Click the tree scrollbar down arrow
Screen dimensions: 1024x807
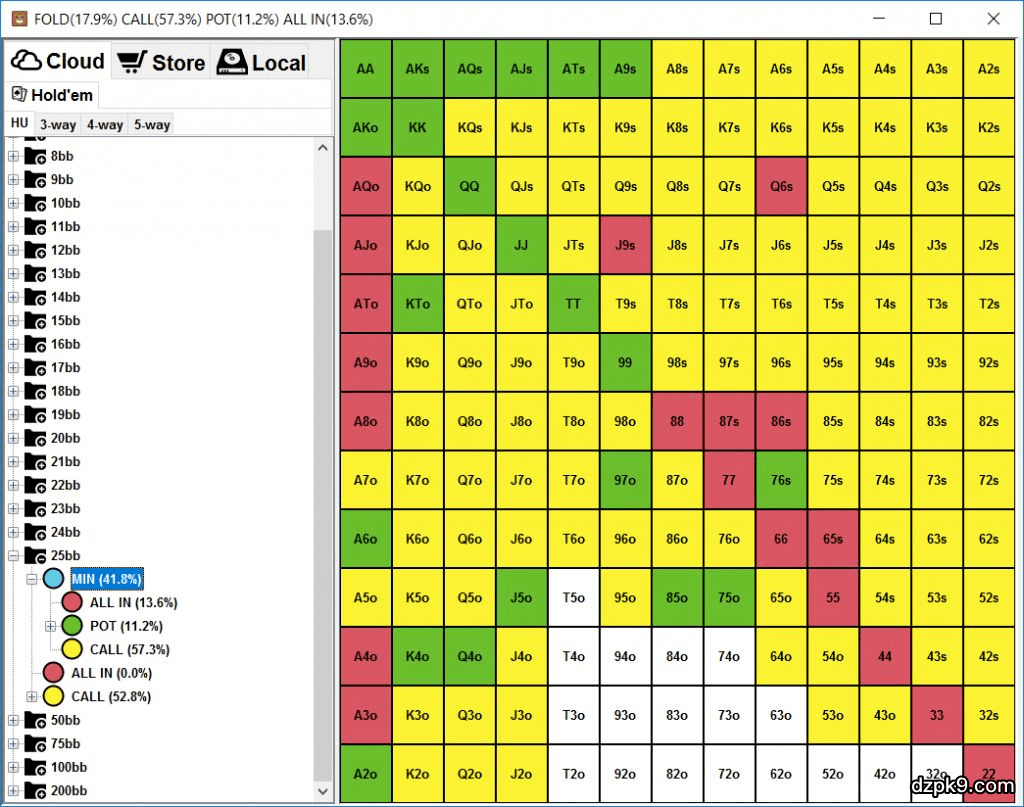pos(323,791)
